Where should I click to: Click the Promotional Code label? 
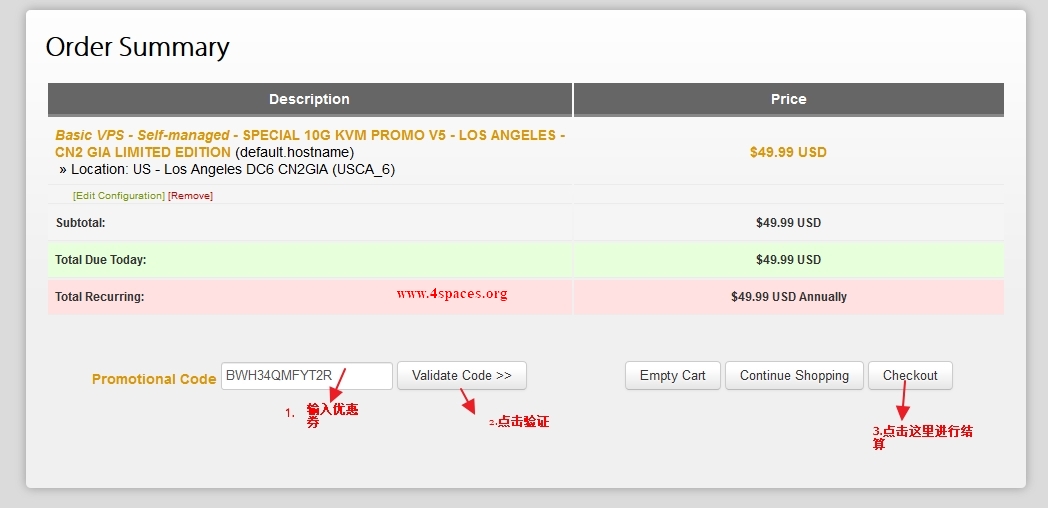[154, 379]
